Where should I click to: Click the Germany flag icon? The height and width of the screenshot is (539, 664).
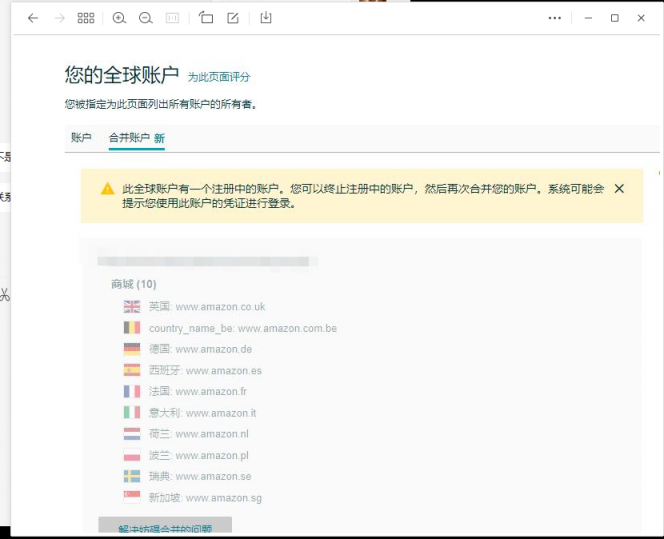click(132, 349)
